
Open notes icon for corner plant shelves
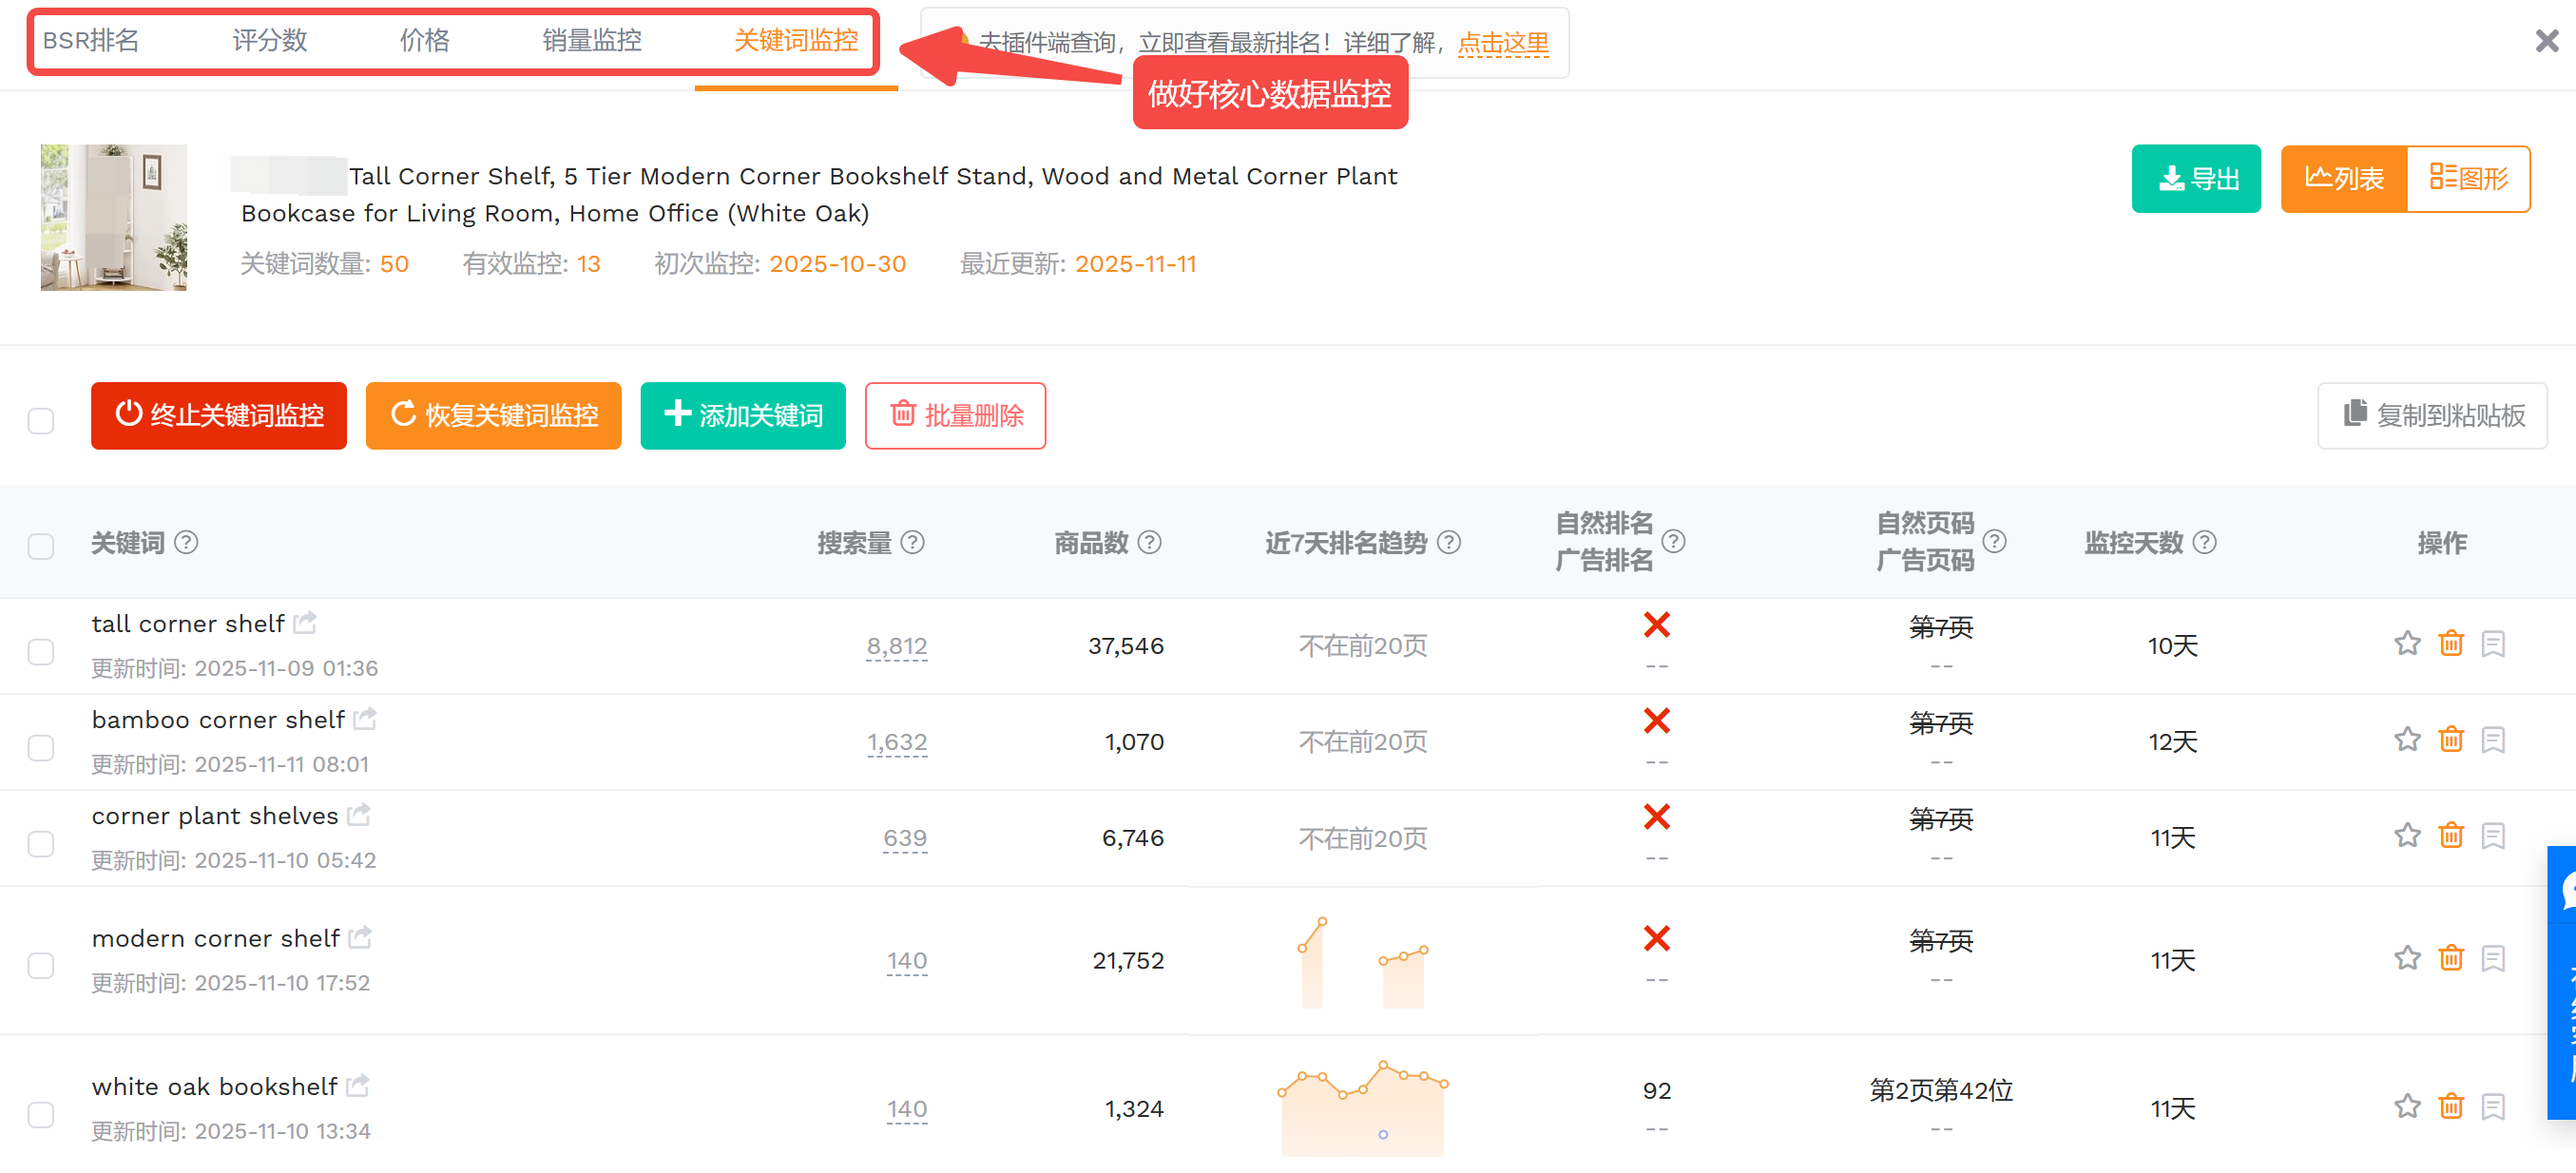coord(2493,836)
